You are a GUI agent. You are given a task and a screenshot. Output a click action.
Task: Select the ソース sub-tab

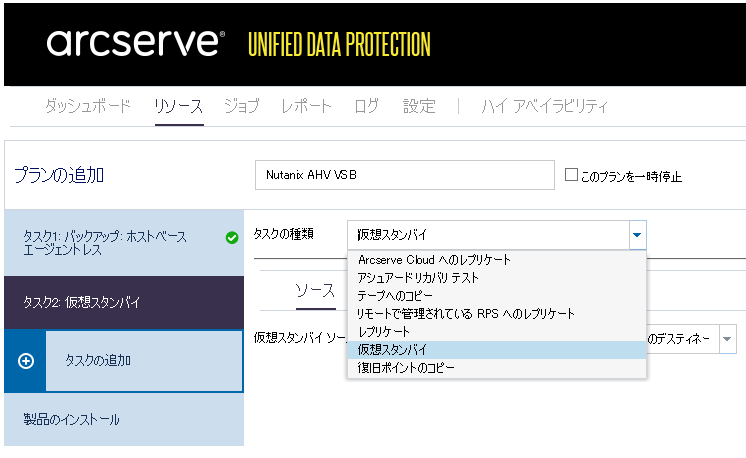[315, 290]
